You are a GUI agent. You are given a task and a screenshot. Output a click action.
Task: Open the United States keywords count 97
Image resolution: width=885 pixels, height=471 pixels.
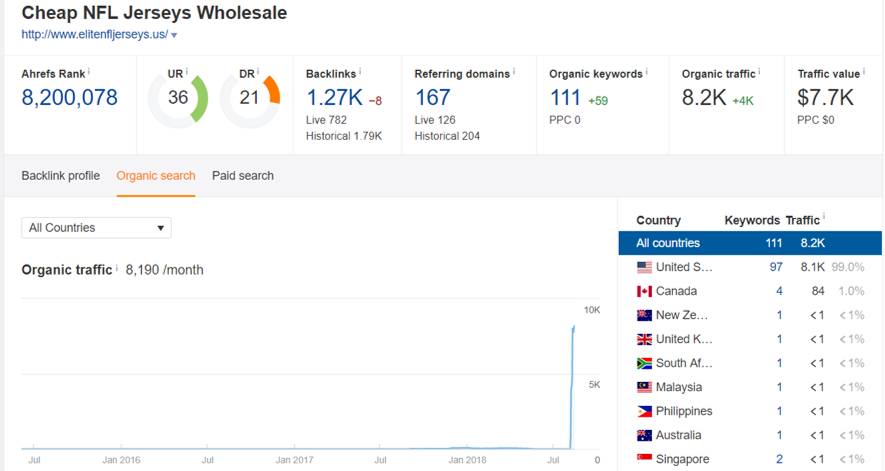pos(776,267)
